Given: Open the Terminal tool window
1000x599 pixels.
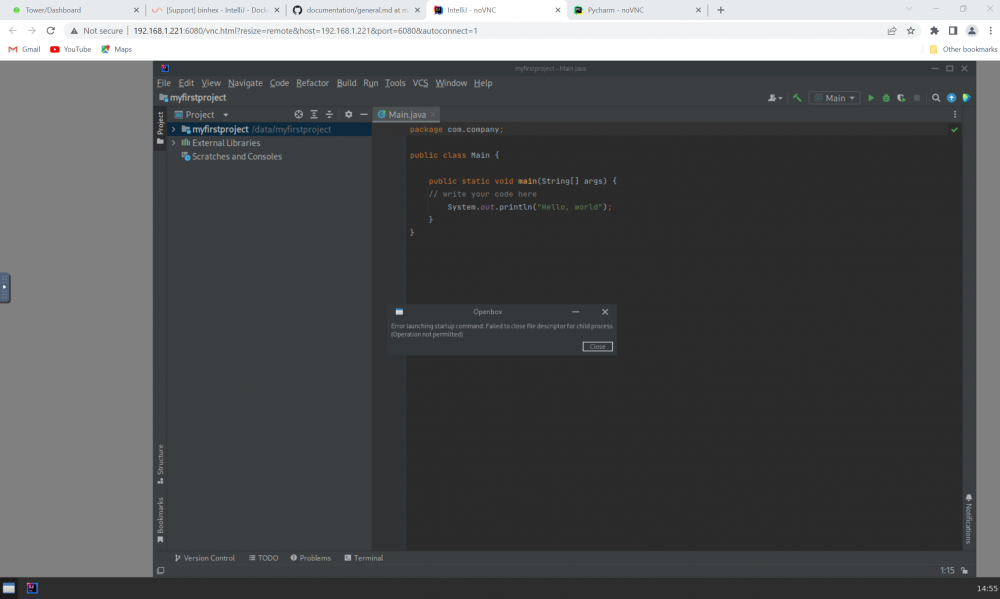Looking at the screenshot, I should coord(364,558).
